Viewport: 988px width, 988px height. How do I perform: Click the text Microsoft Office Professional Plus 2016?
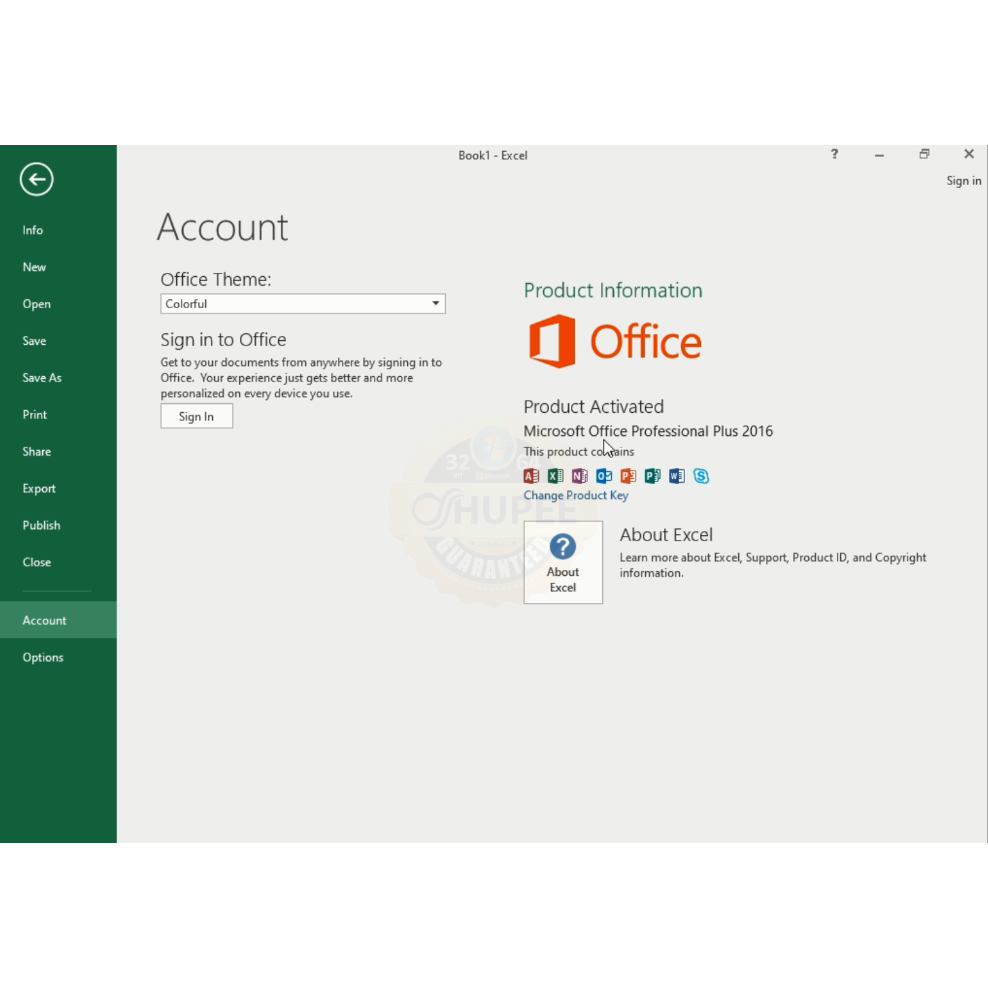(x=648, y=431)
